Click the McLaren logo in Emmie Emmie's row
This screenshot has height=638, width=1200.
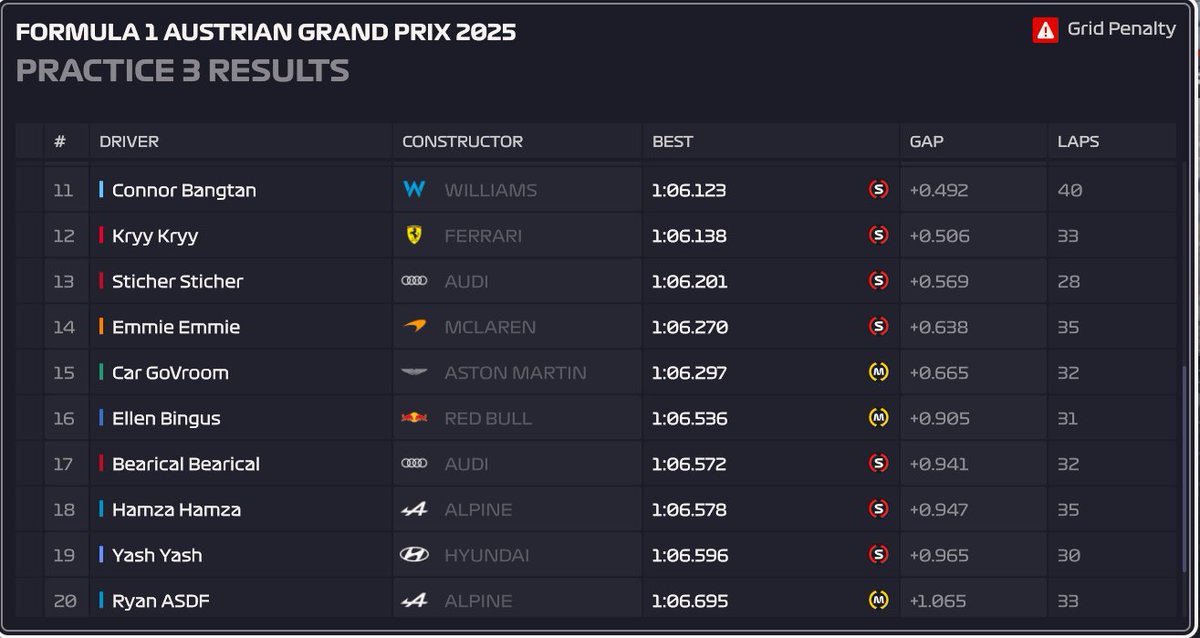coord(414,327)
